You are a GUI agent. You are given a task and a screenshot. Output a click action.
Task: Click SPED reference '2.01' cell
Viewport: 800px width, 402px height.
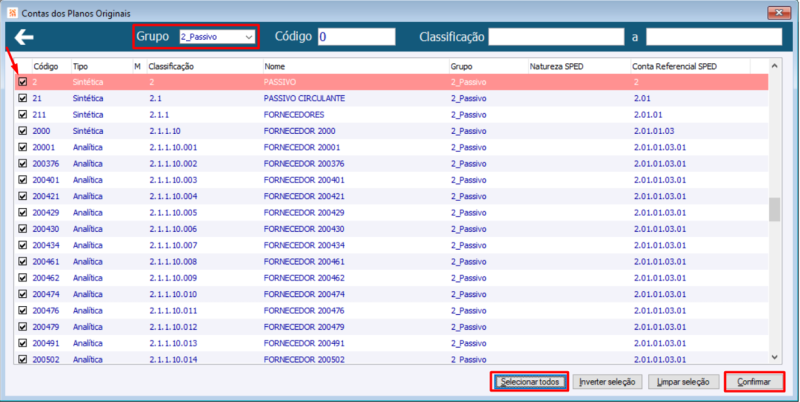[x=642, y=98]
